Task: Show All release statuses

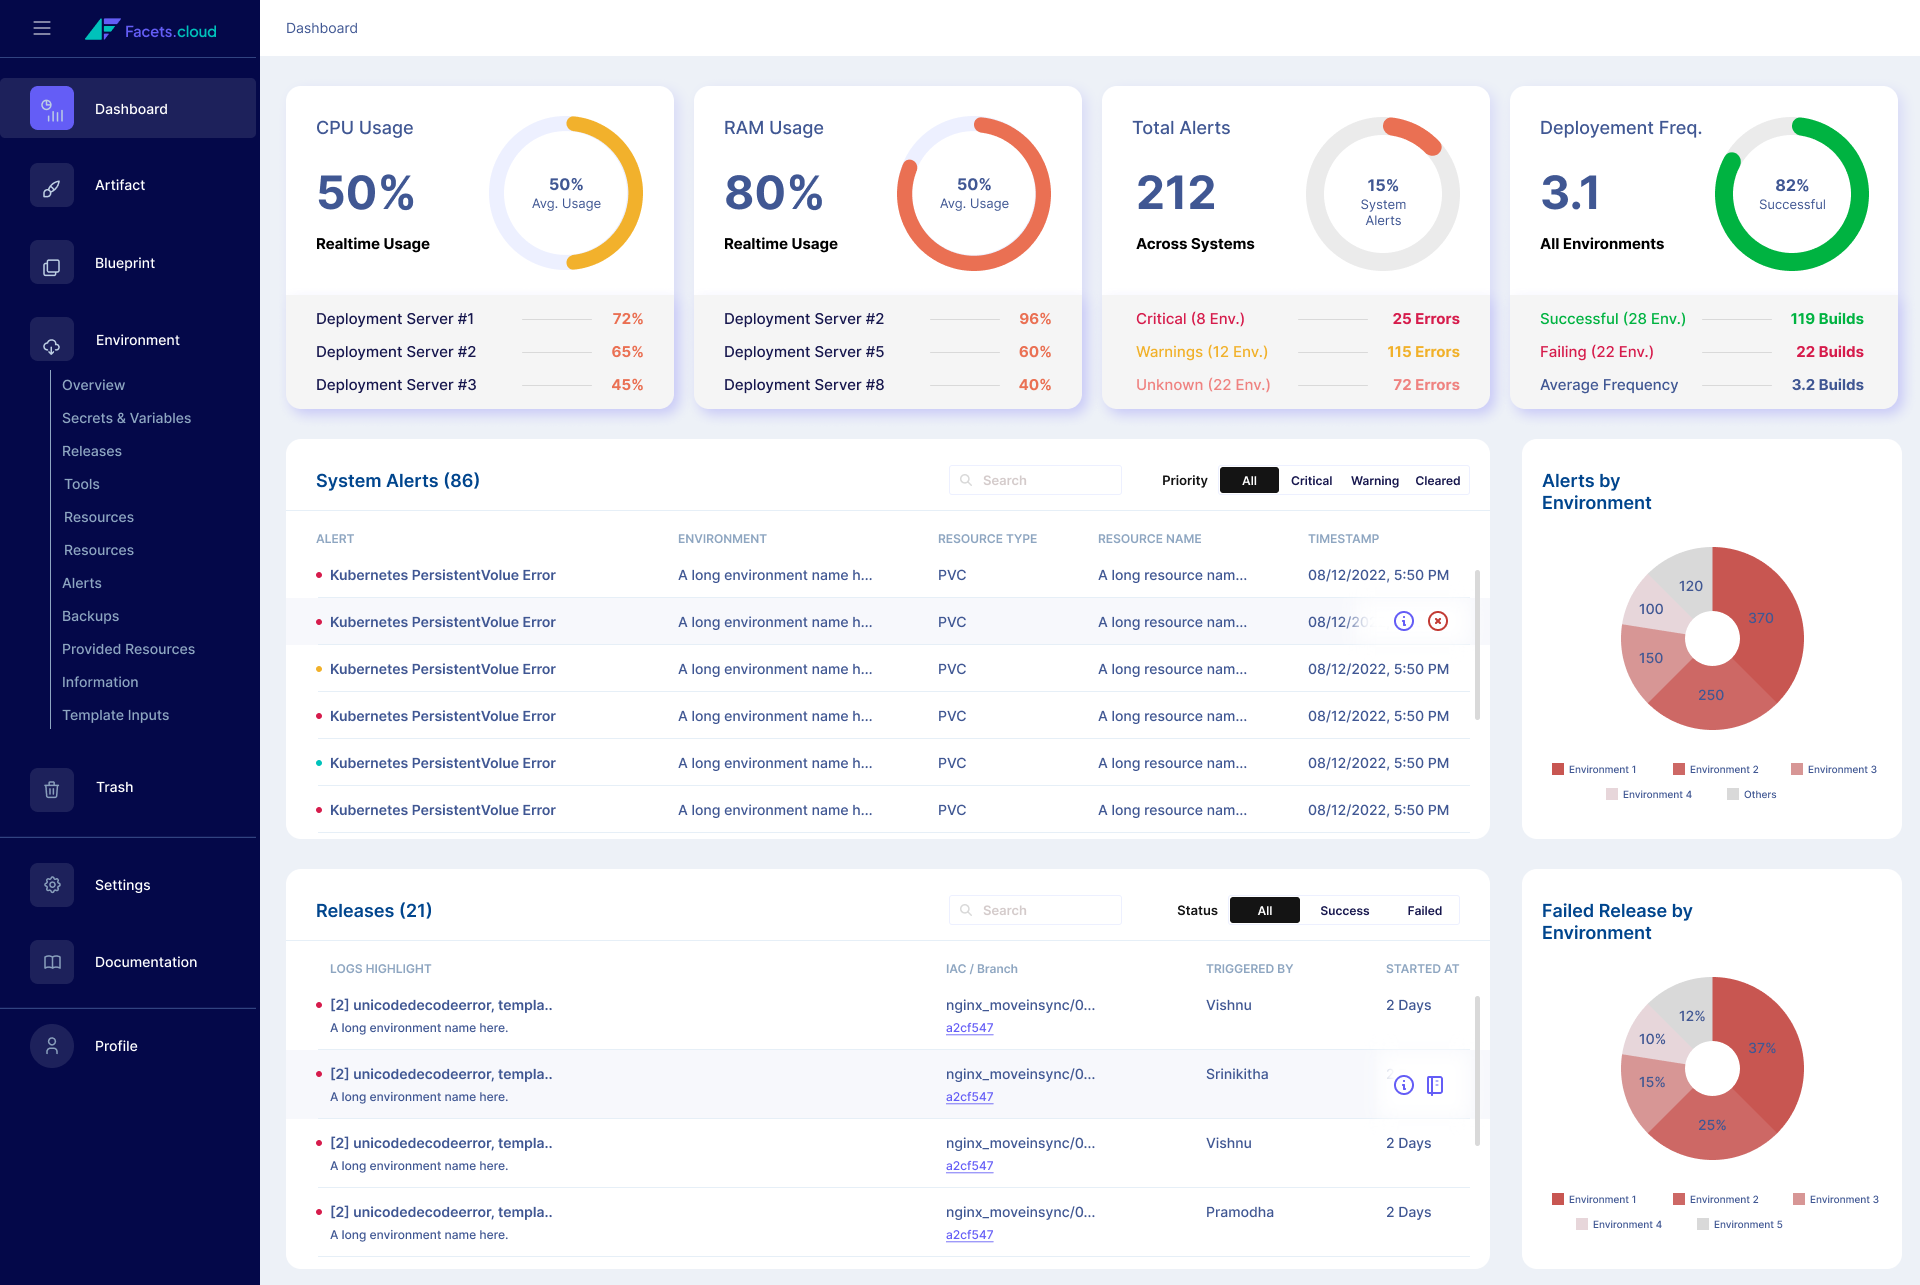Action: (x=1265, y=910)
